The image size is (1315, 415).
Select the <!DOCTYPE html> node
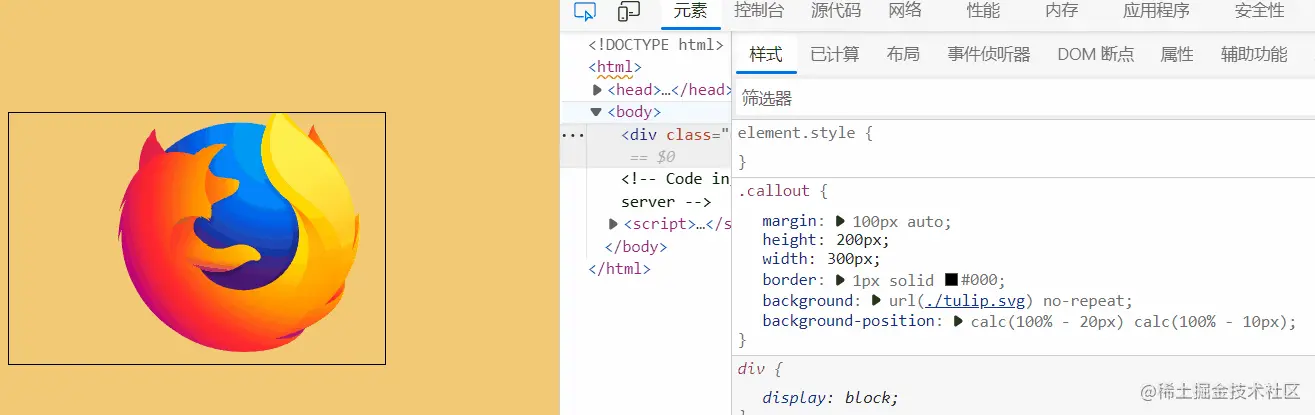click(x=655, y=44)
